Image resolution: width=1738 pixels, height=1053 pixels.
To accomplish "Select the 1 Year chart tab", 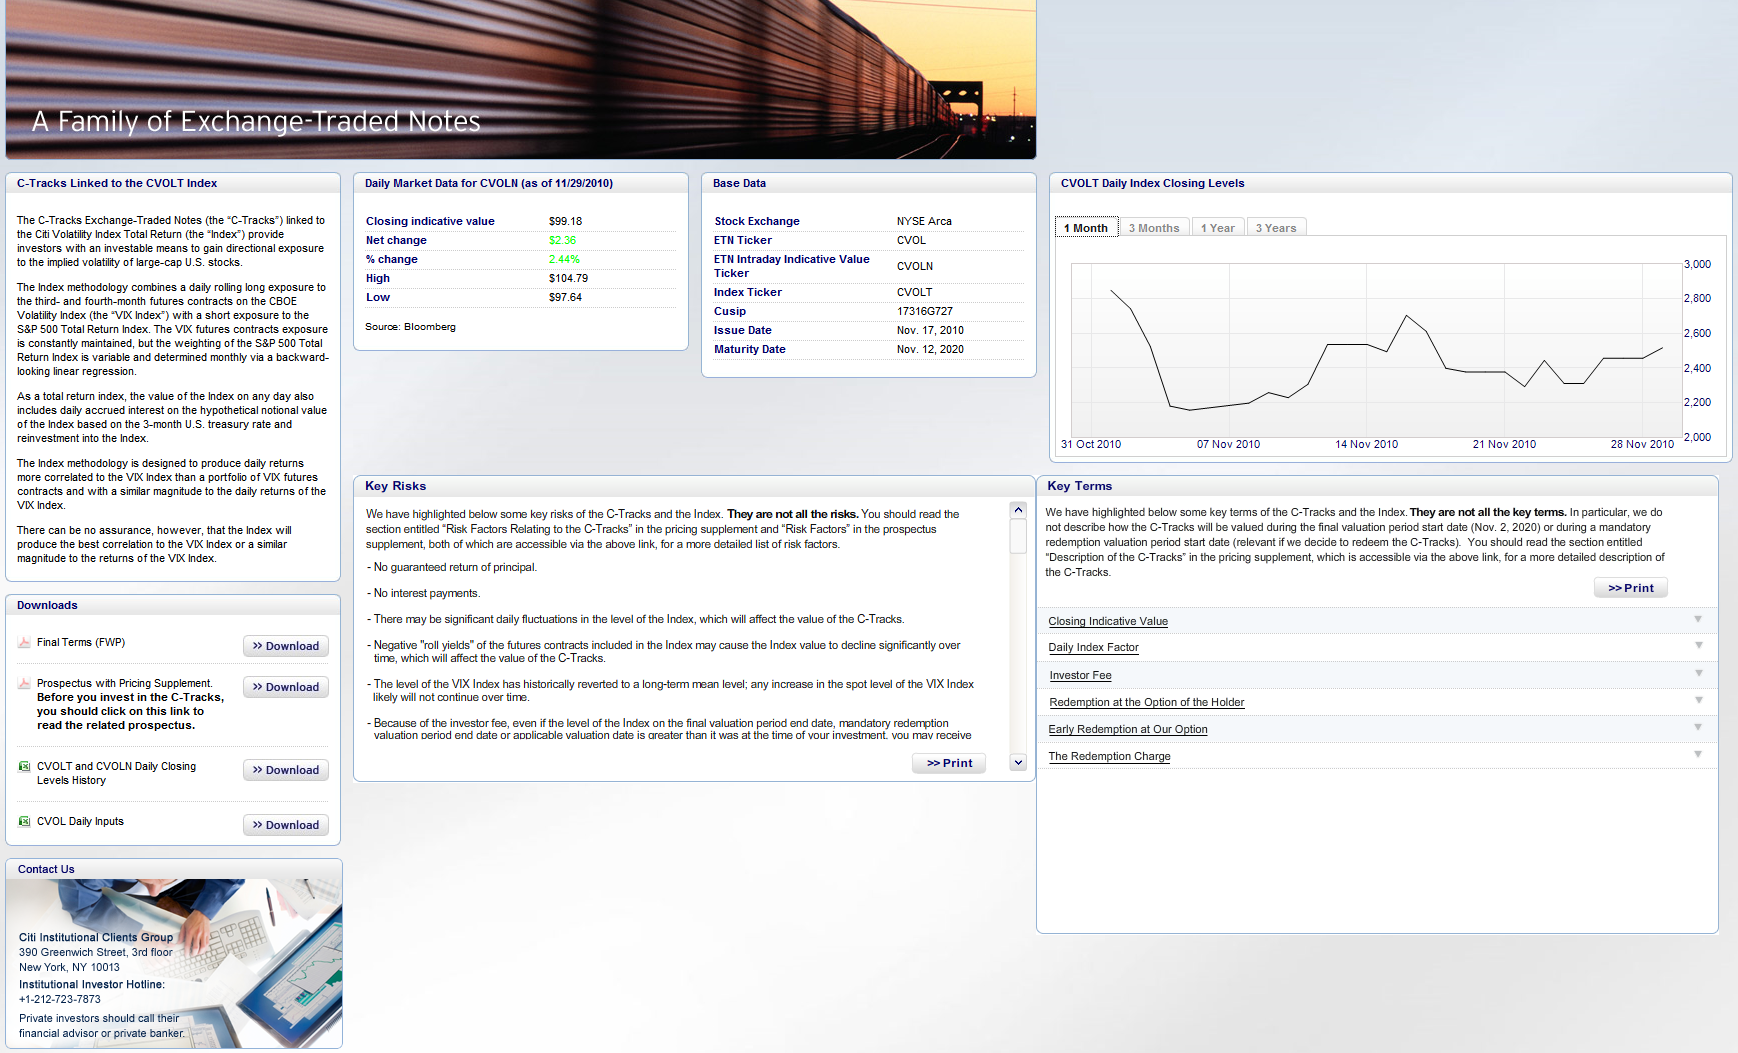I will (1217, 228).
